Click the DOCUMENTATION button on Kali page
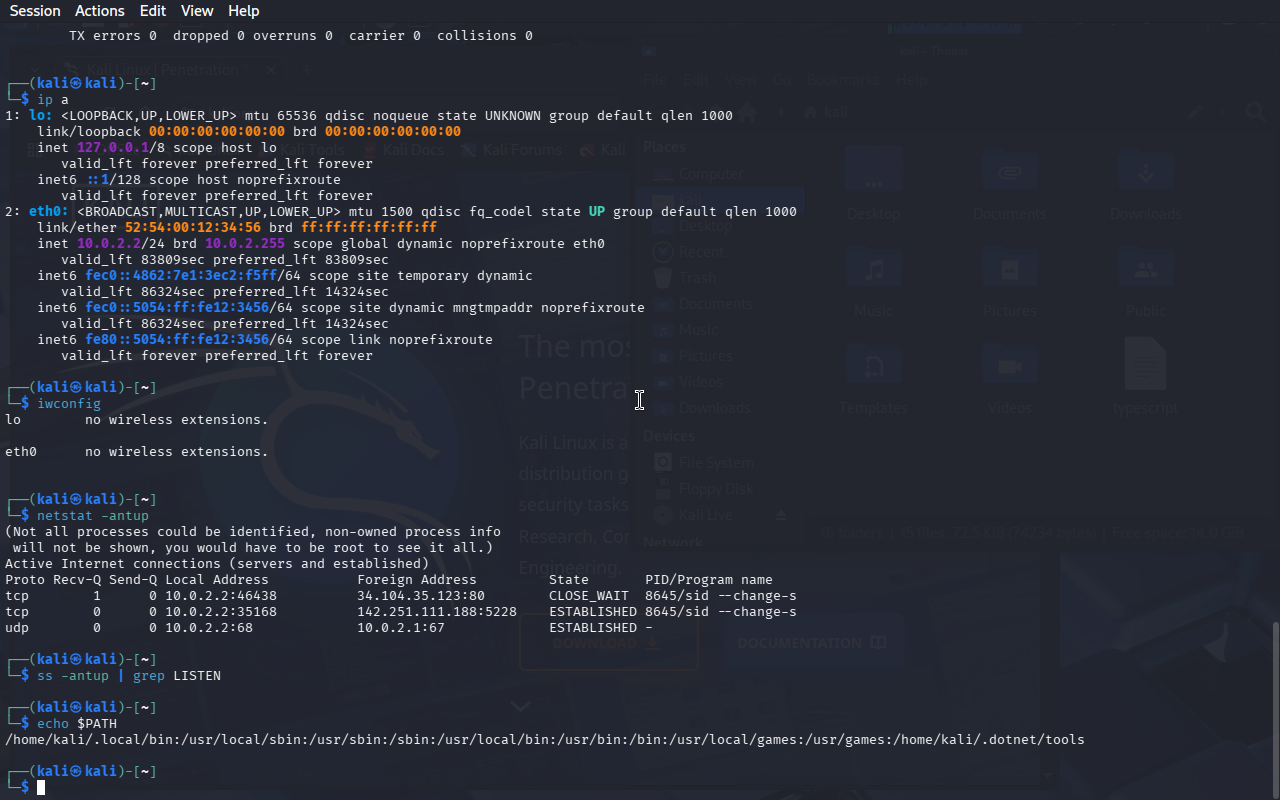 pyautogui.click(x=812, y=643)
